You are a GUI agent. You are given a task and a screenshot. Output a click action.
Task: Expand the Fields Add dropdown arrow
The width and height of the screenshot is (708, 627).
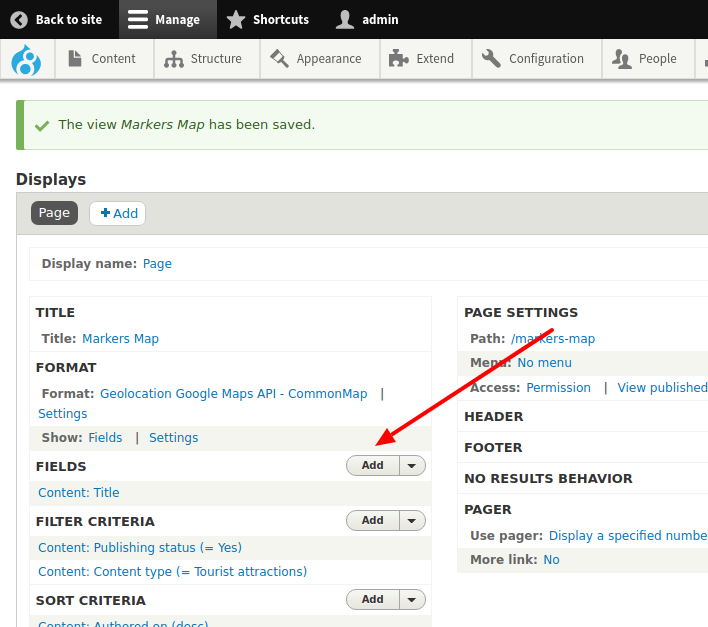pyautogui.click(x=413, y=466)
